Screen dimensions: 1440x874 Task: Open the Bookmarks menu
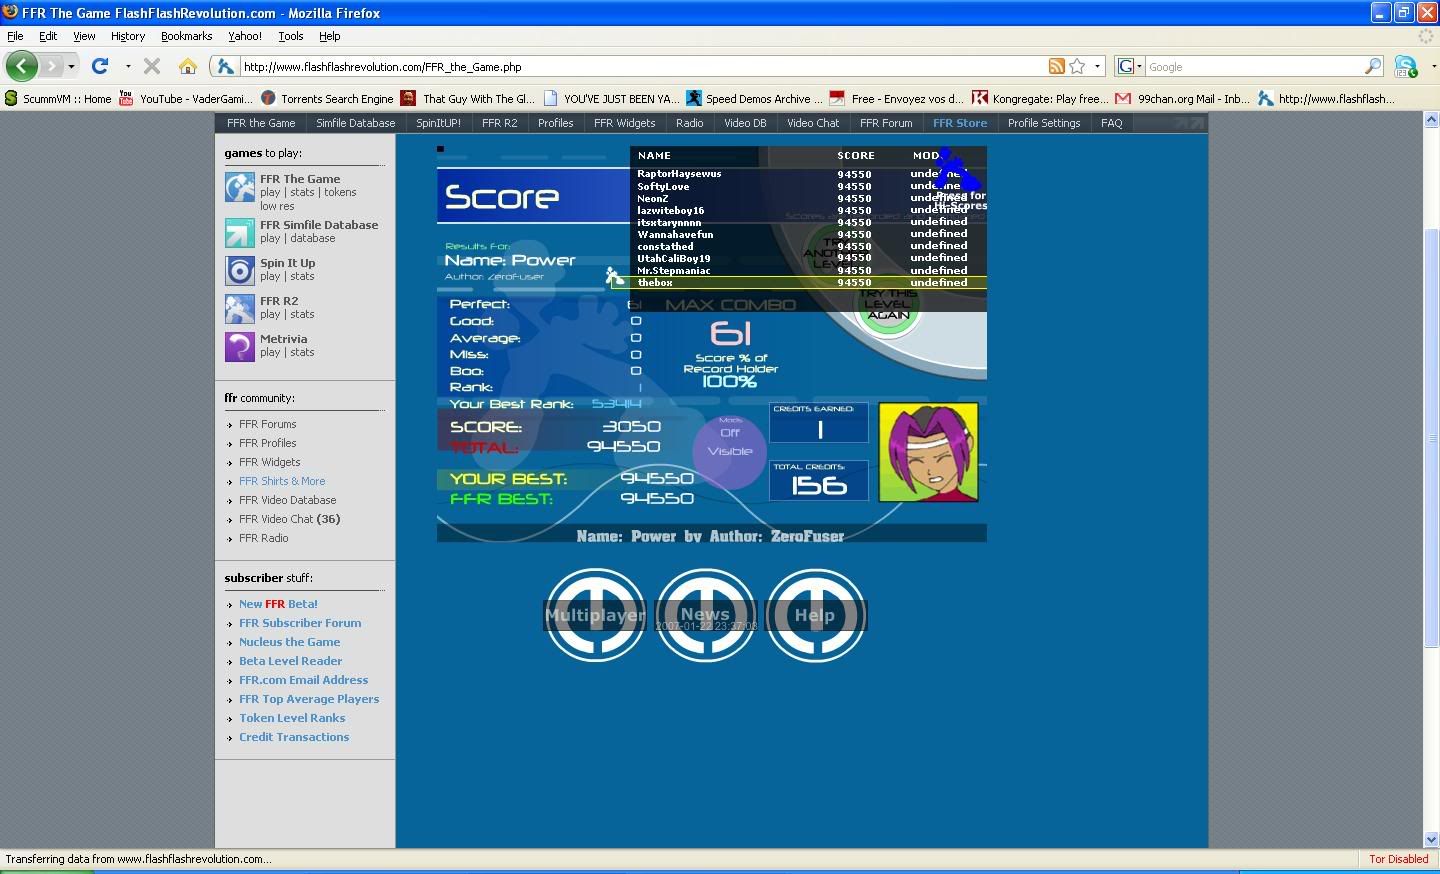[186, 36]
